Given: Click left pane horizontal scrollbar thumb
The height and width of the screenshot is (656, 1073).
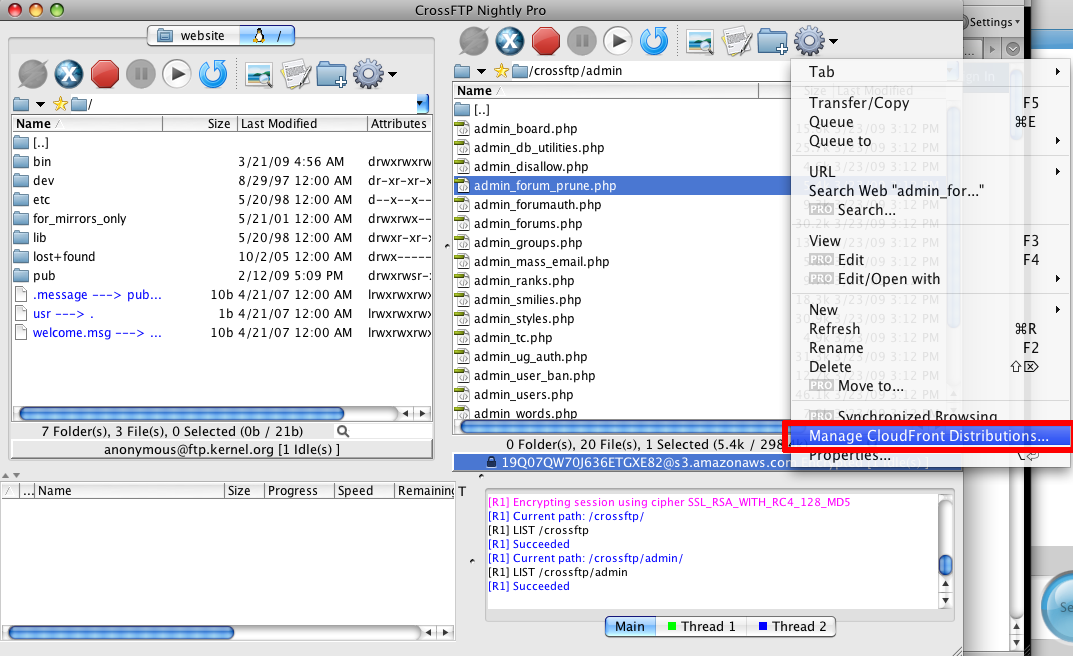Looking at the screenshot, I should point(181,413).
